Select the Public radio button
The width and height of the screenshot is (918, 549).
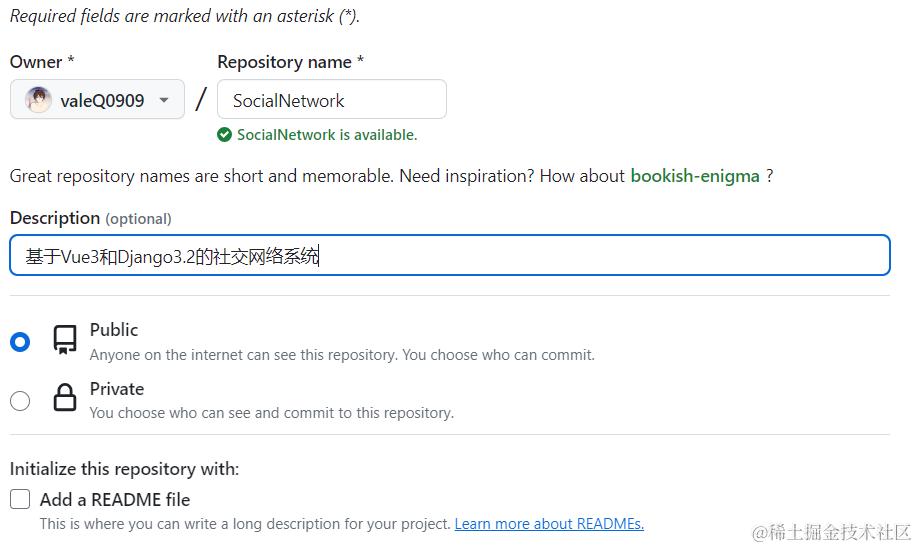point(20,342)
